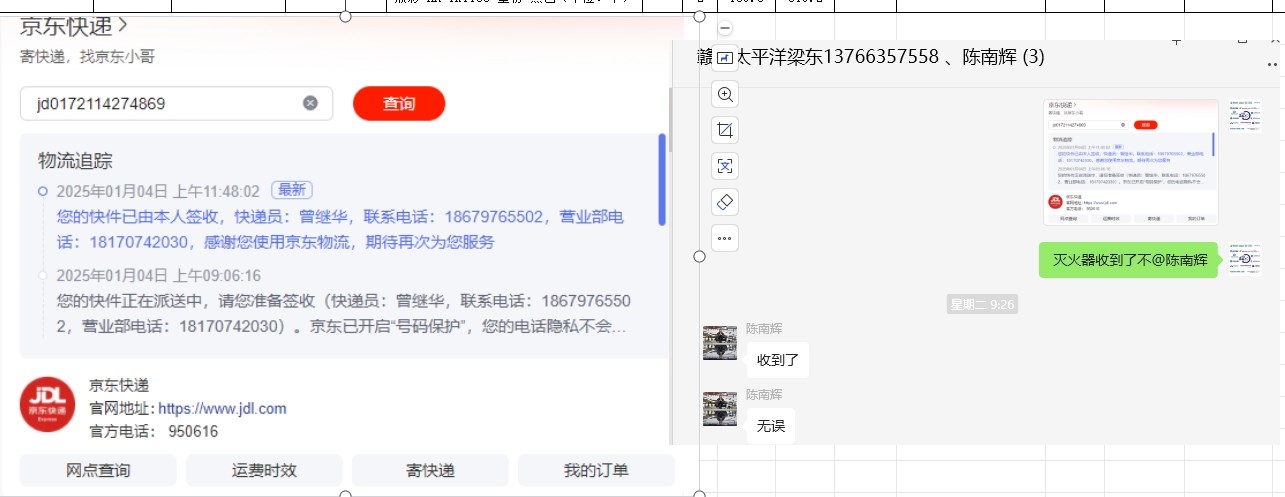The image size is (1285, 497).
Task: Click the picture layout options icon
Action: click(x=725, y=57)
